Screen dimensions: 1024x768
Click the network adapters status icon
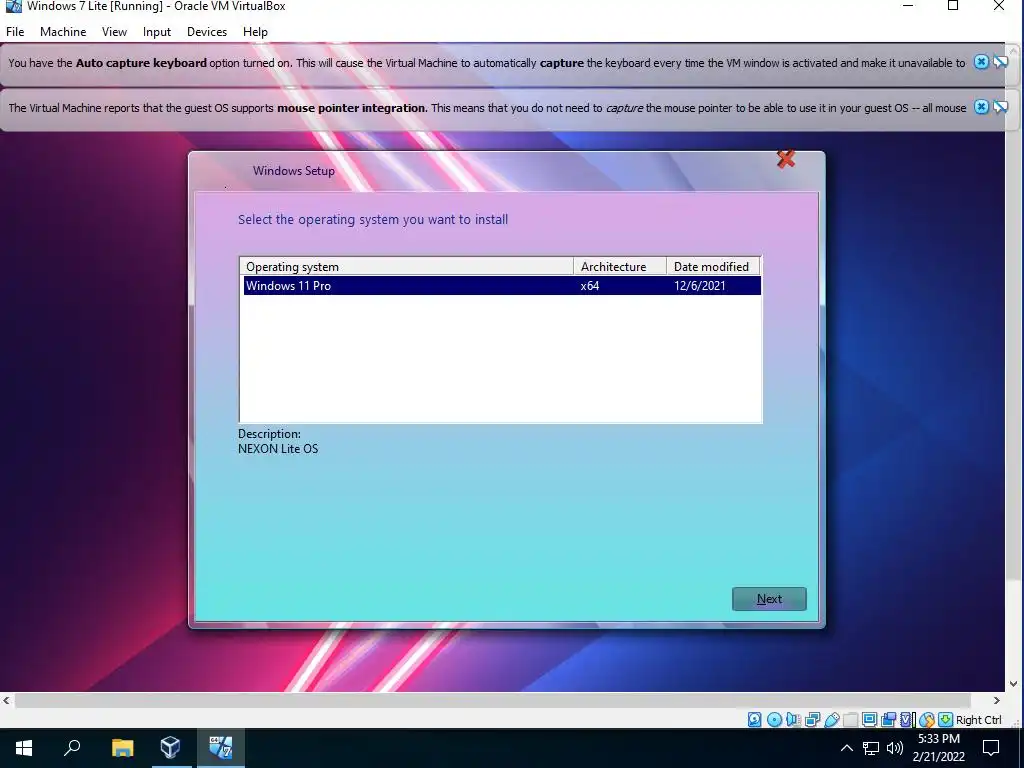[812, 720]
